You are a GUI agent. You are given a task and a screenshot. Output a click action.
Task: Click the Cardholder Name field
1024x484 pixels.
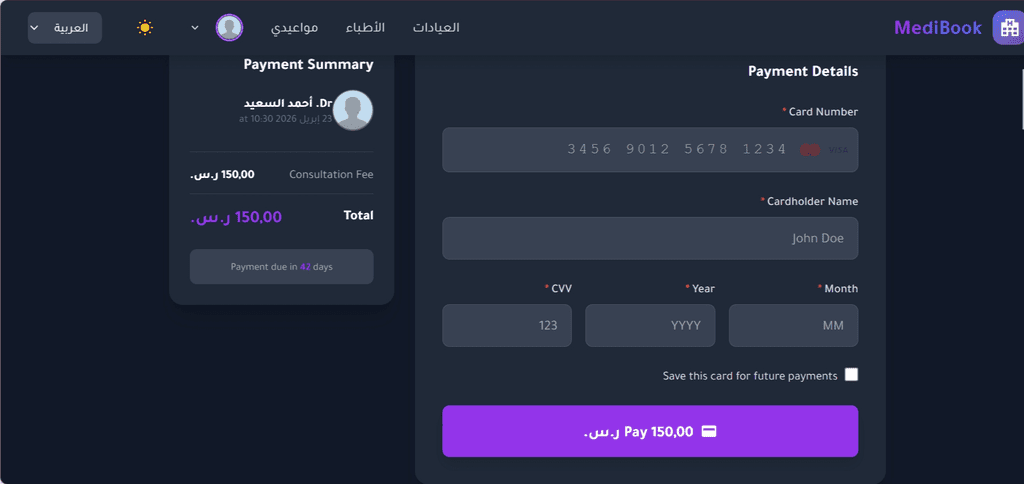tap(650, 238)
